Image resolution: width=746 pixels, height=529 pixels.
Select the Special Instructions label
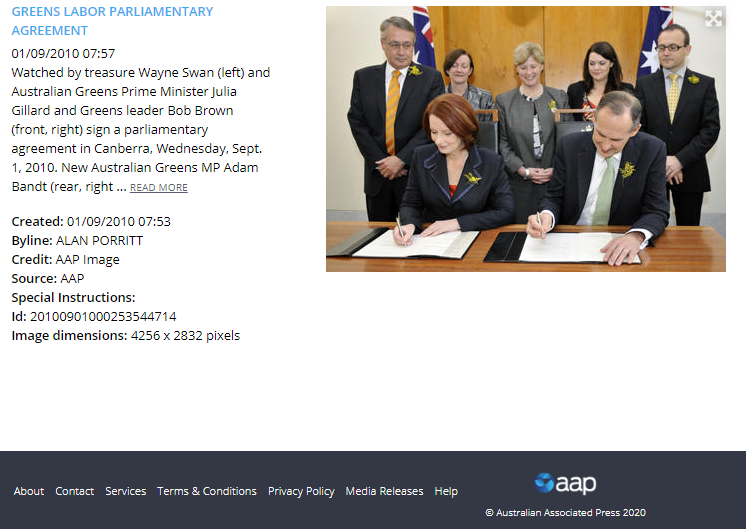(x=73, y=297)
